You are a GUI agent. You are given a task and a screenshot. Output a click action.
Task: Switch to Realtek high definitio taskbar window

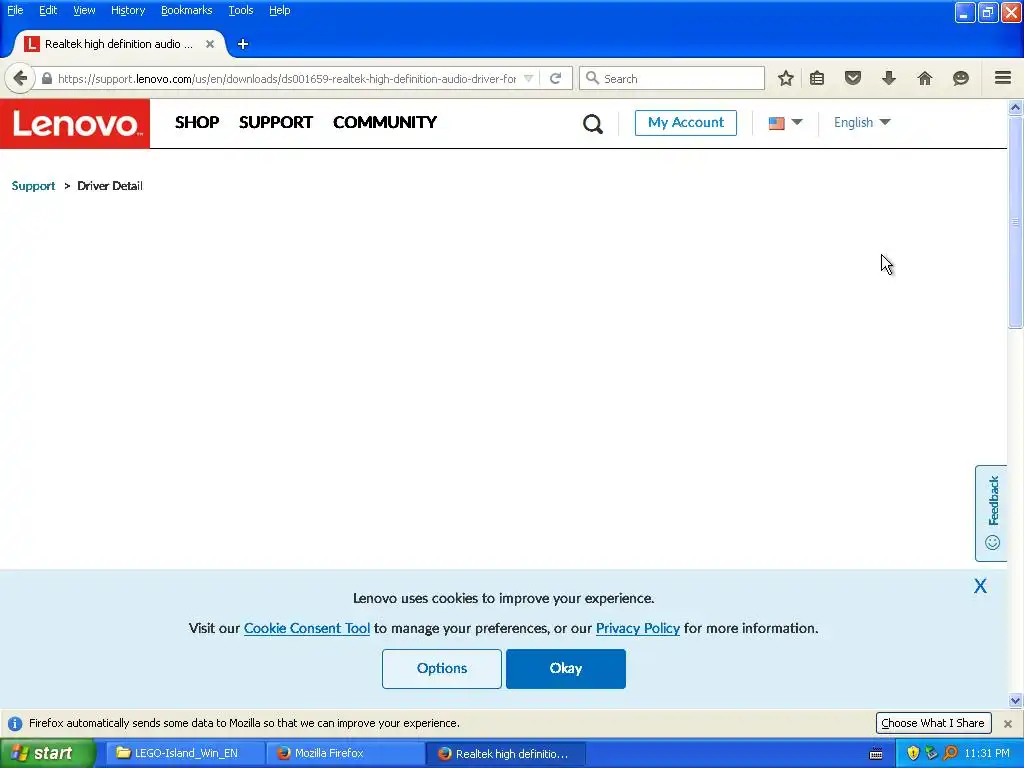tap(505, 754)
